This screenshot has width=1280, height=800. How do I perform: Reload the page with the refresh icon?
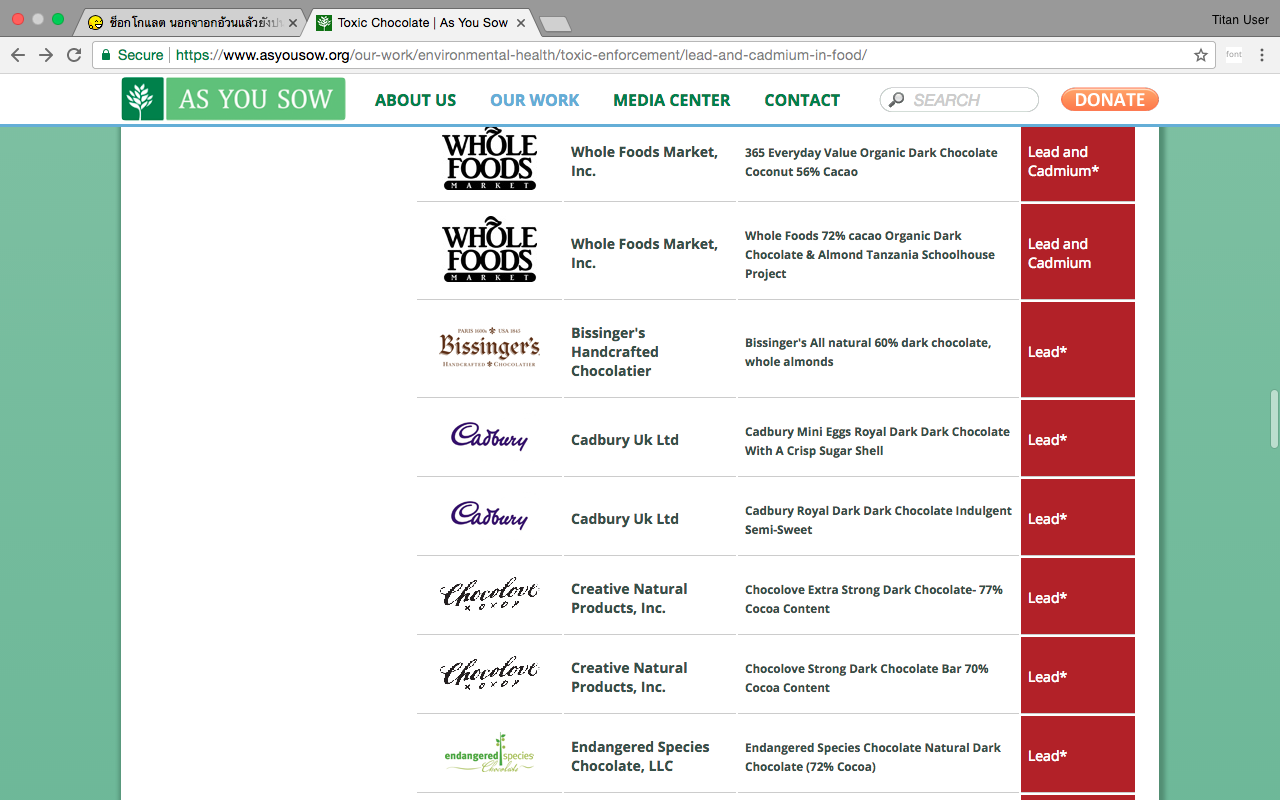click(74, 55)
